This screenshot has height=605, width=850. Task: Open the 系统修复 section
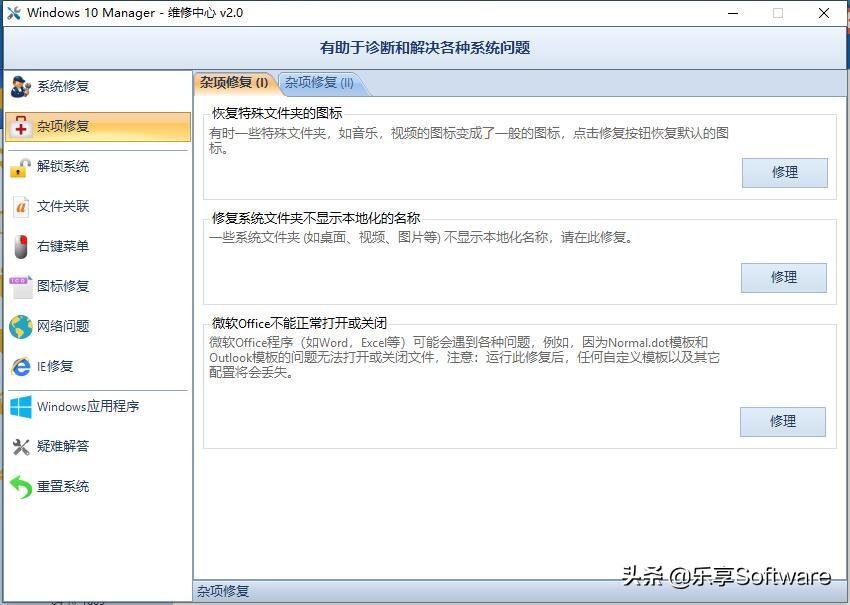click(98, 87)
